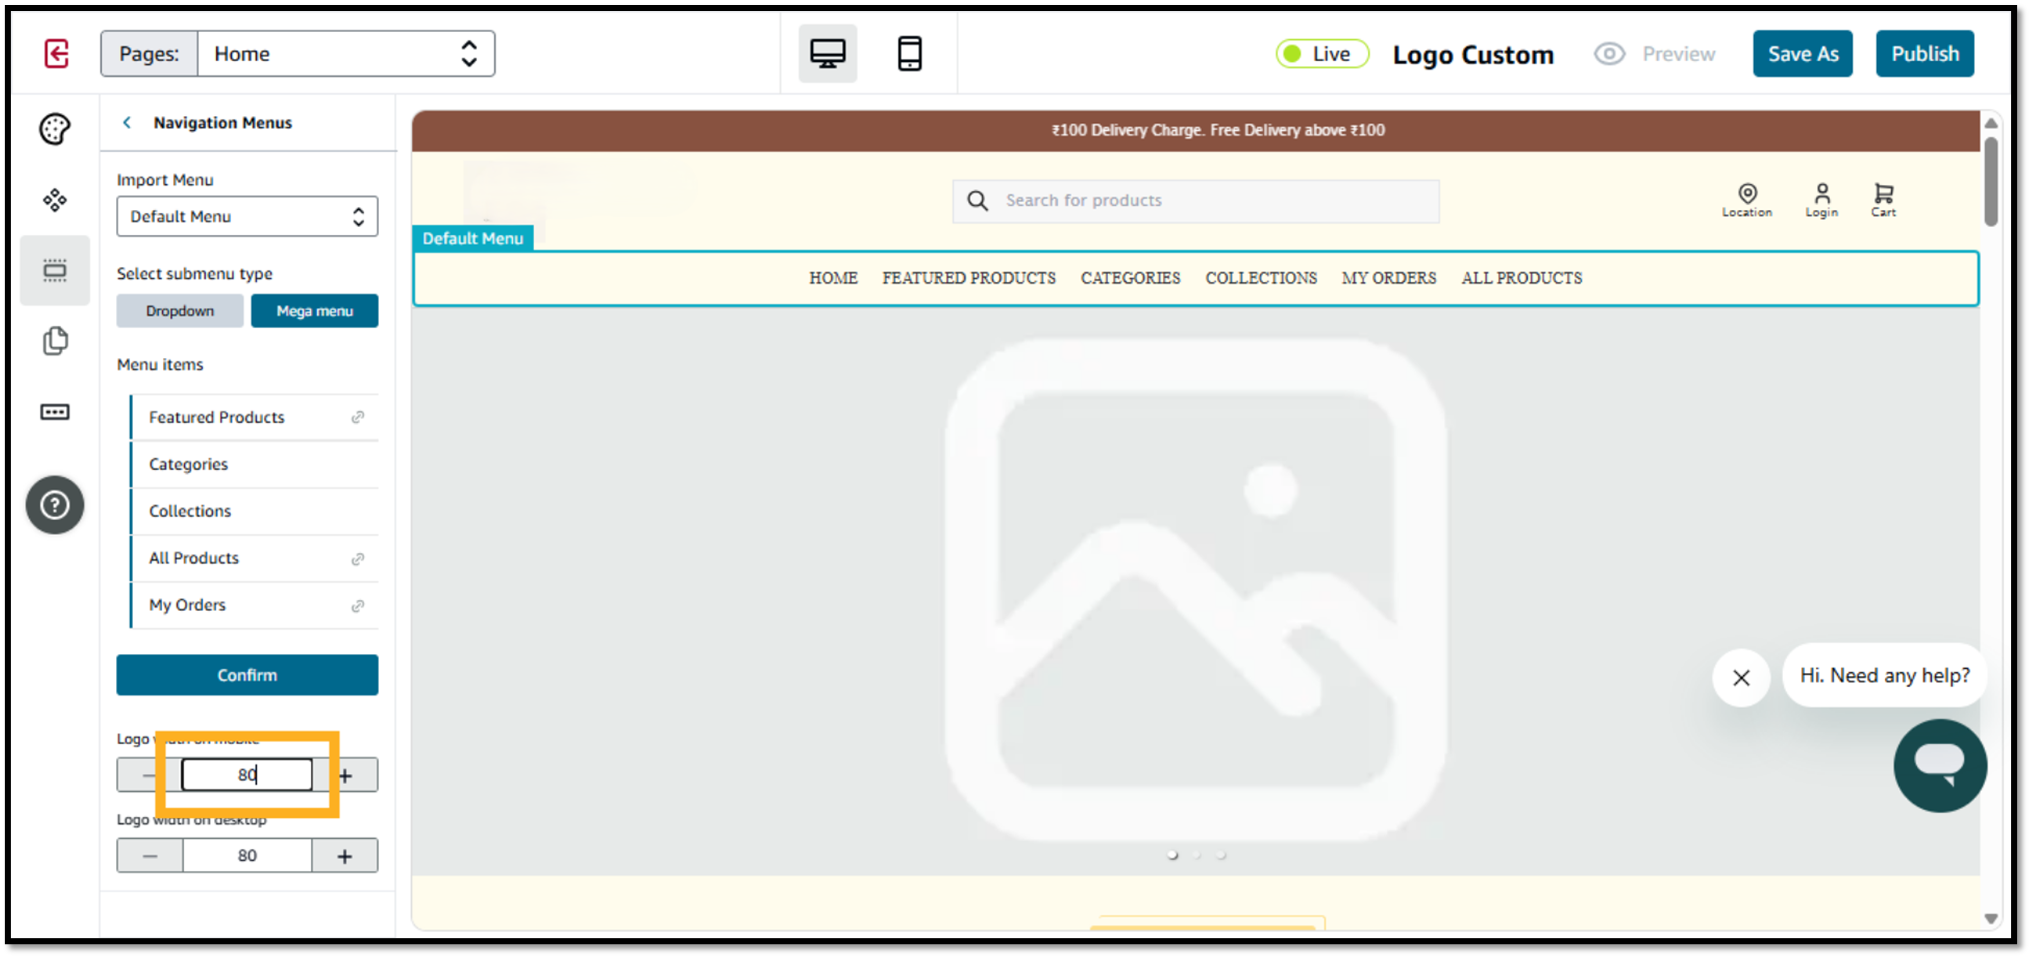Image resolution: width=2030 pixels, height=957 pixels.
Task: Go back from Navigation Menus panel
Action: click(x=127, y=123)
